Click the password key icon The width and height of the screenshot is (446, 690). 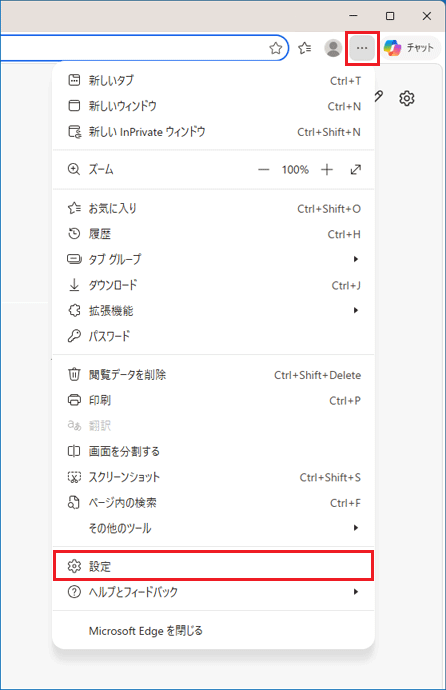point(74,336)
